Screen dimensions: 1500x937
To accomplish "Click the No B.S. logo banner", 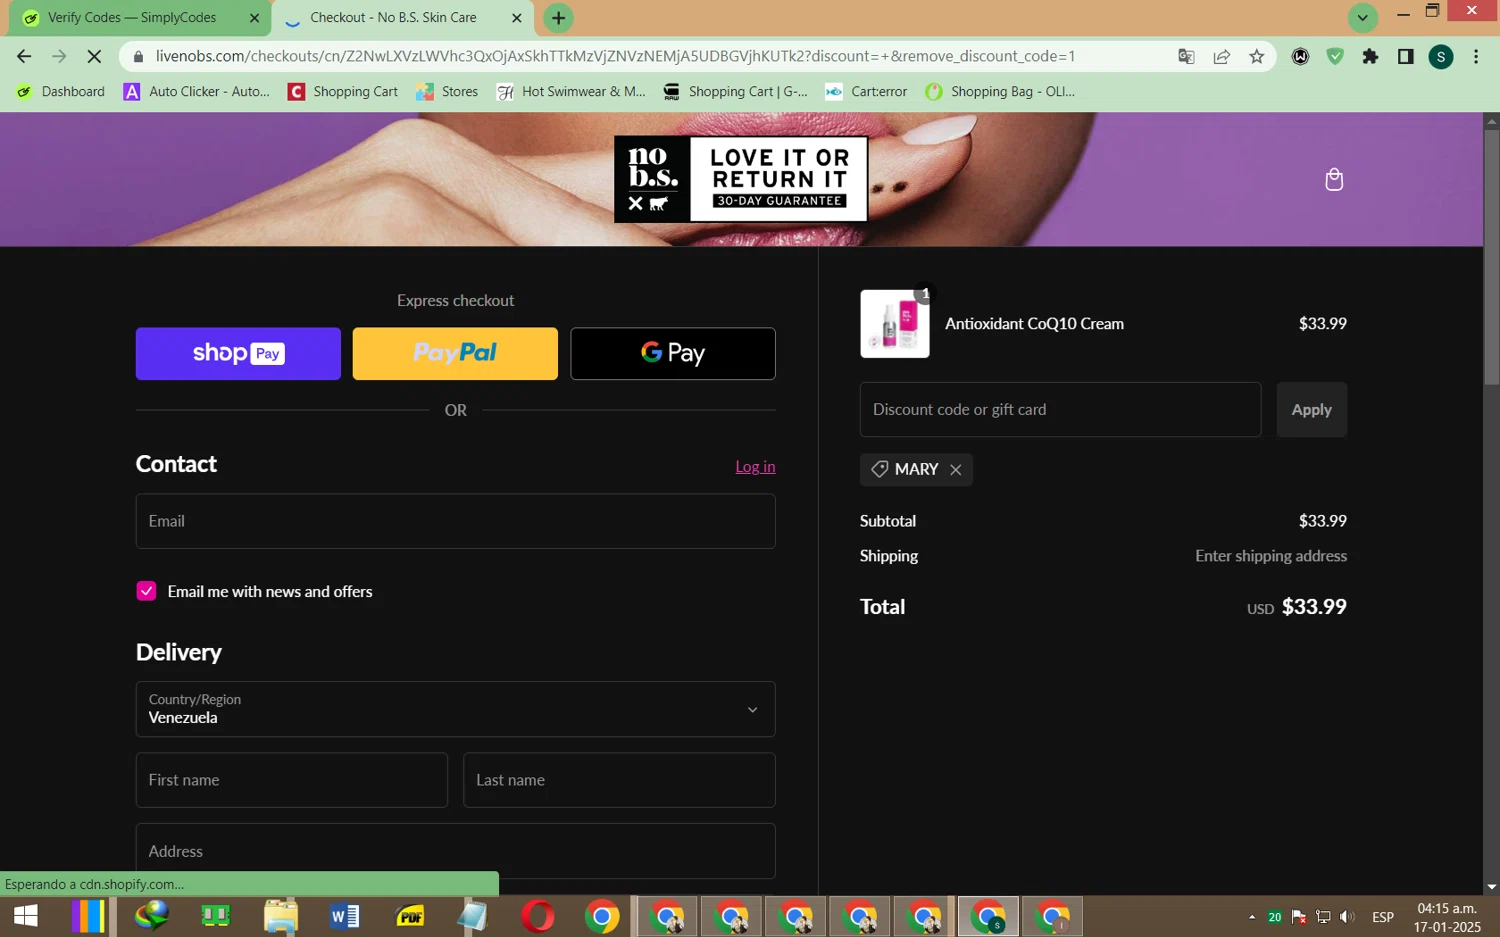I will pyautogui.click(x=741, y=179).
